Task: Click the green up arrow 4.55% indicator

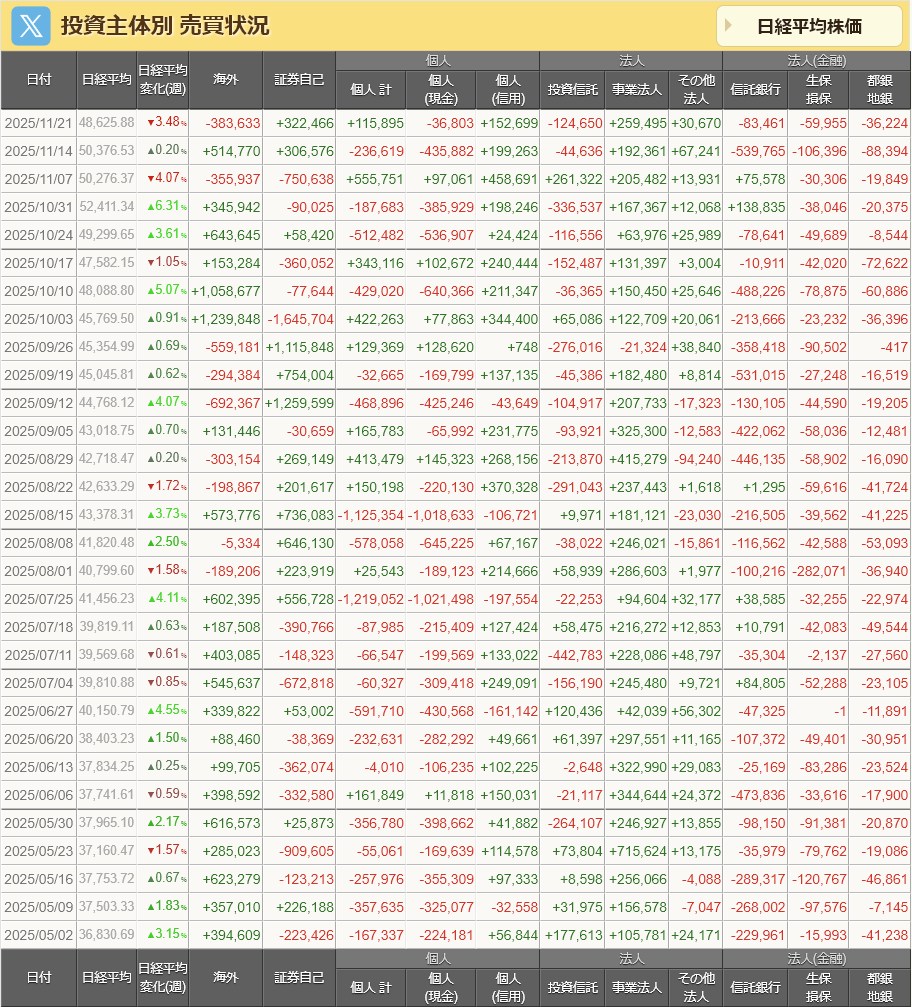Action: coord(162,710)
